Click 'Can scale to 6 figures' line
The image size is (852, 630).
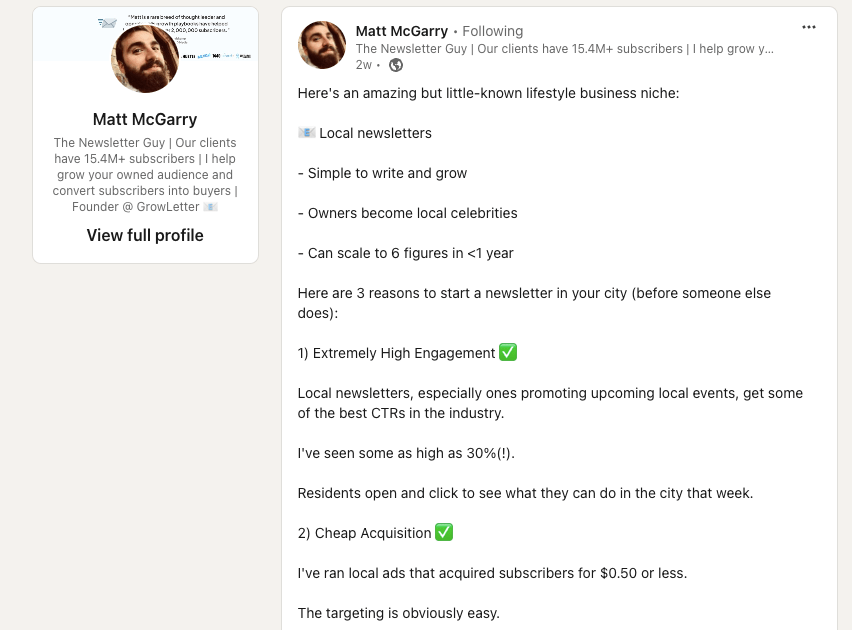click(405, 253)
